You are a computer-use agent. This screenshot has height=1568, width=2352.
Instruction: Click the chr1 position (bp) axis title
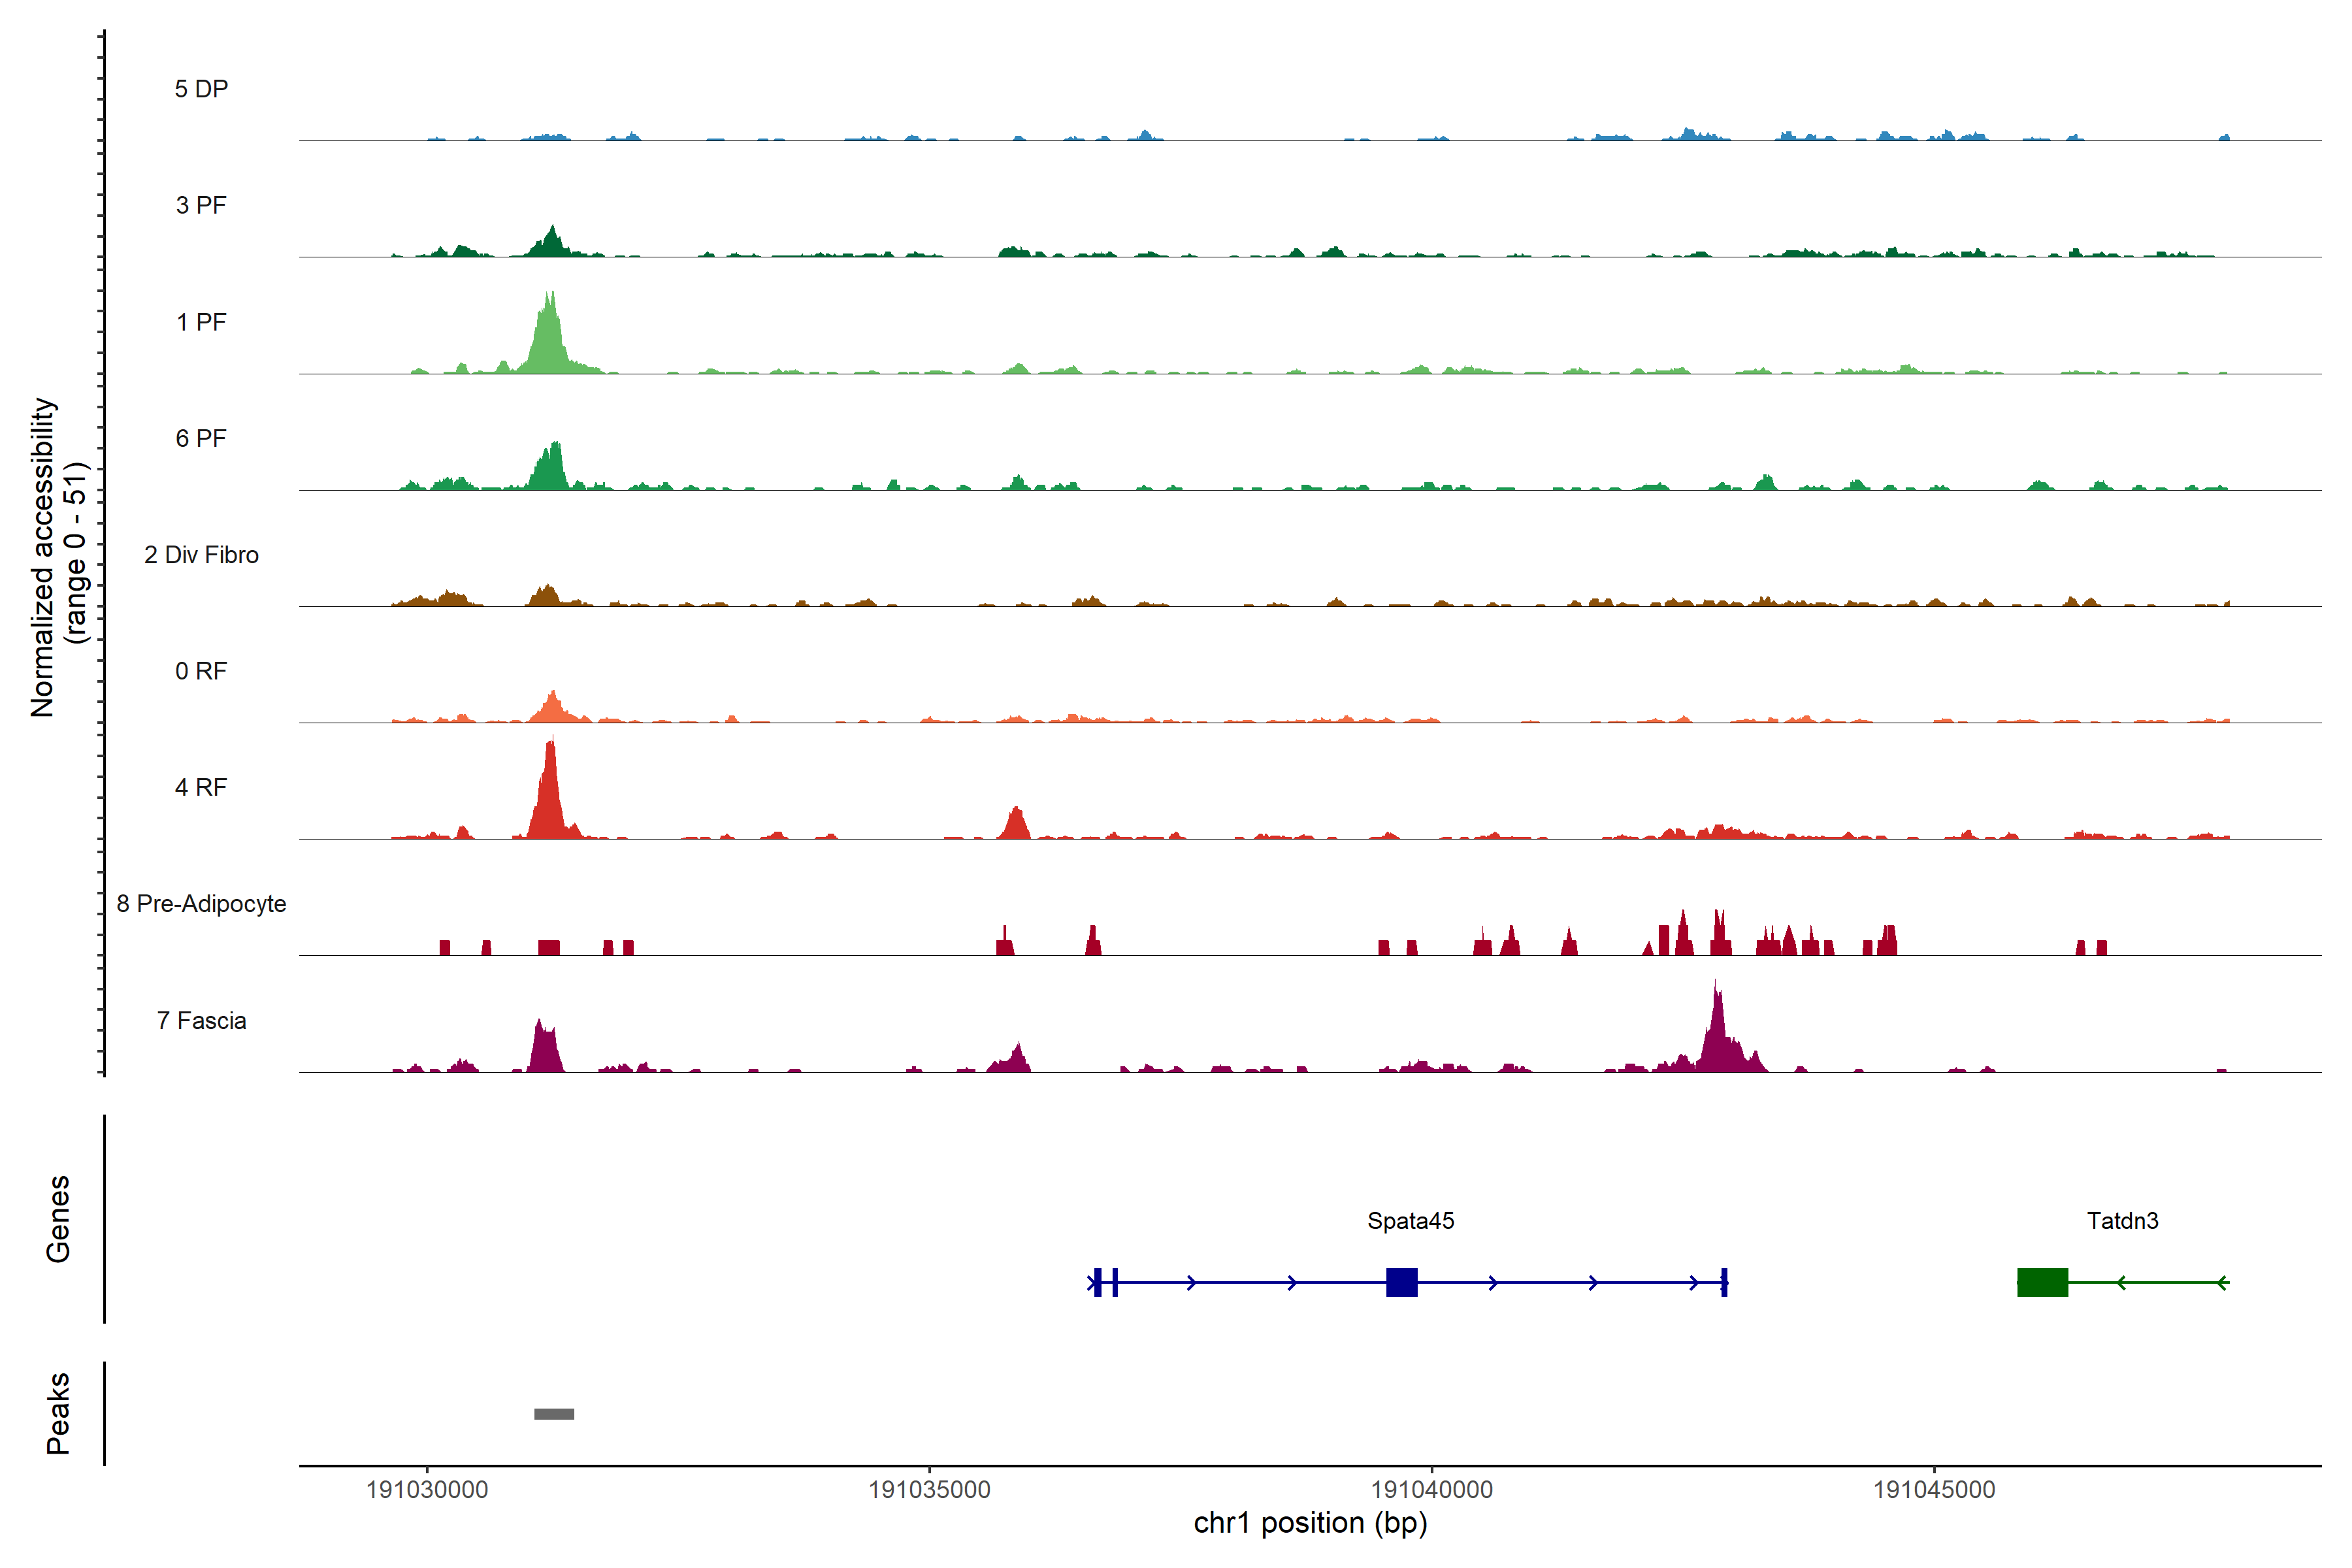pos(1310,1523)
